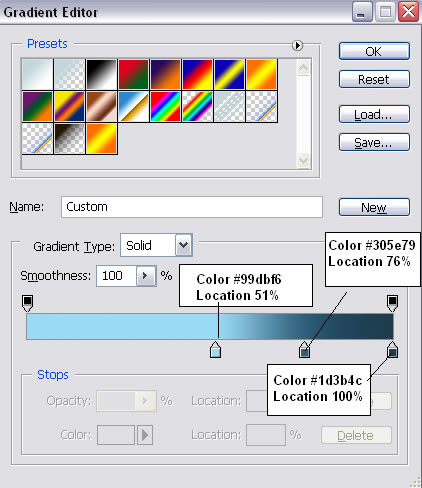Screen dimensions: 422x488
Task: Click the OK button
Action: point(374,51)
